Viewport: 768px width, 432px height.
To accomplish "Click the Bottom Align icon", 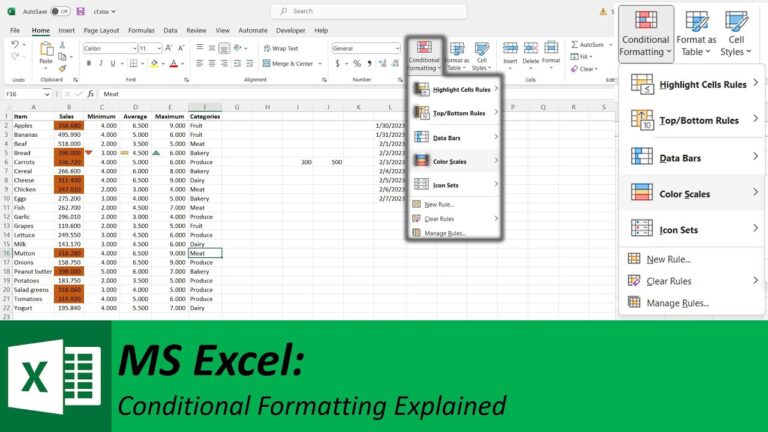I will (224, 48).
